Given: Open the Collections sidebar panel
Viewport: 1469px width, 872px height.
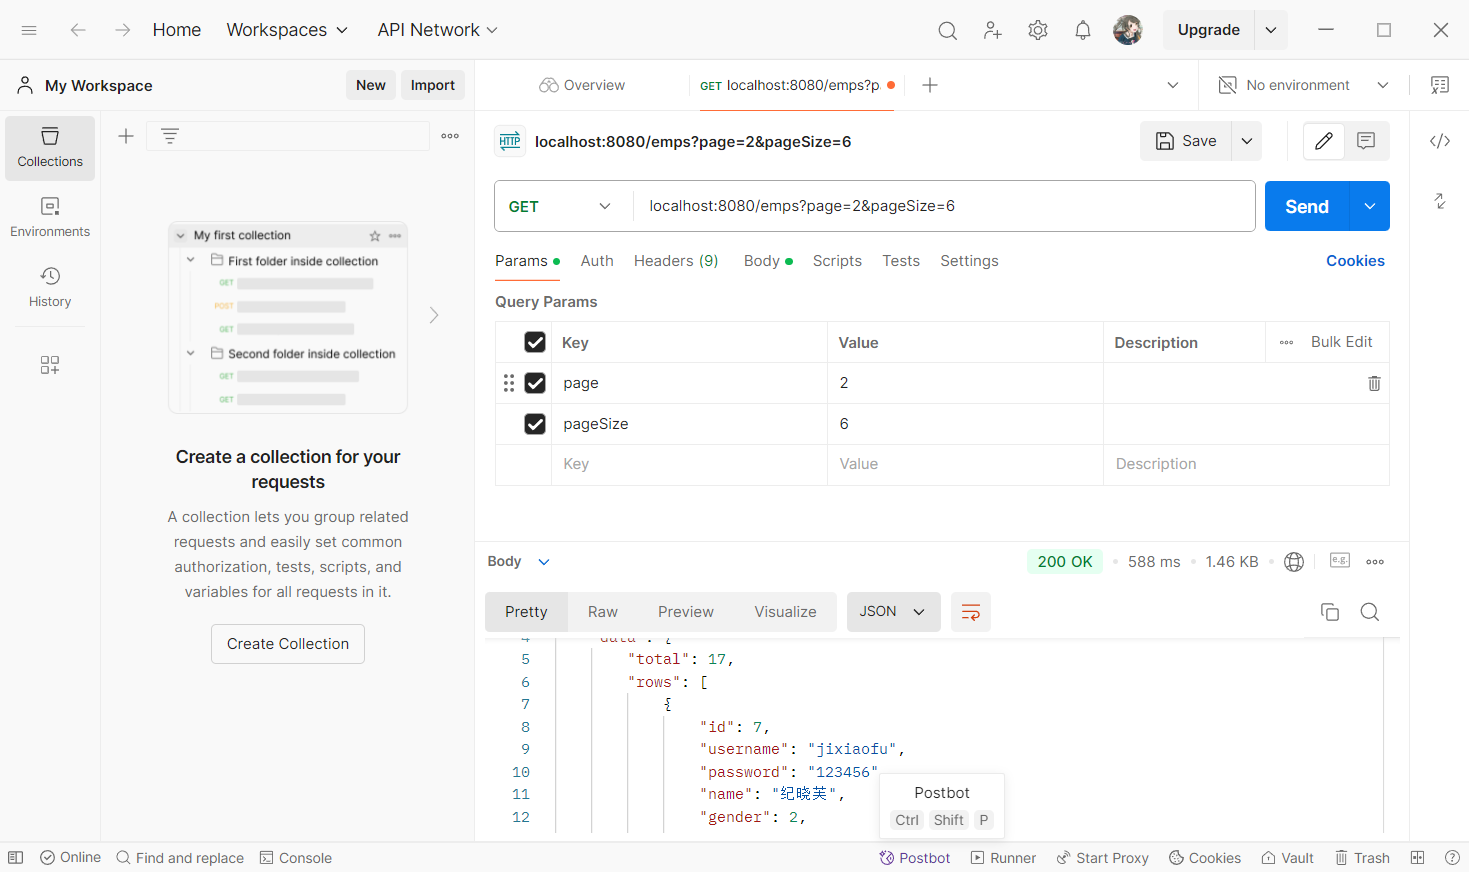Looking at the screenshot, I should tap(50, 148).
